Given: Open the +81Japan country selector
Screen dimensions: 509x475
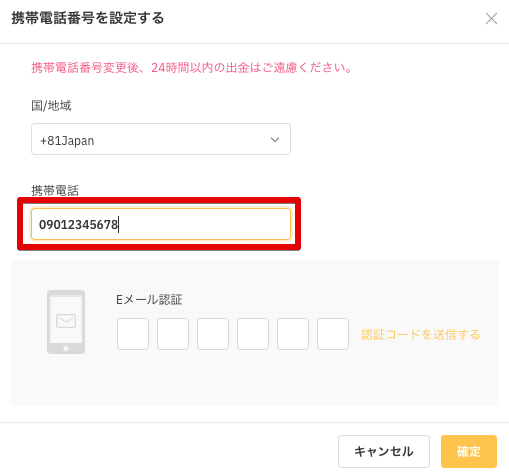Looking at the screenshot, I should coord(161,139).
